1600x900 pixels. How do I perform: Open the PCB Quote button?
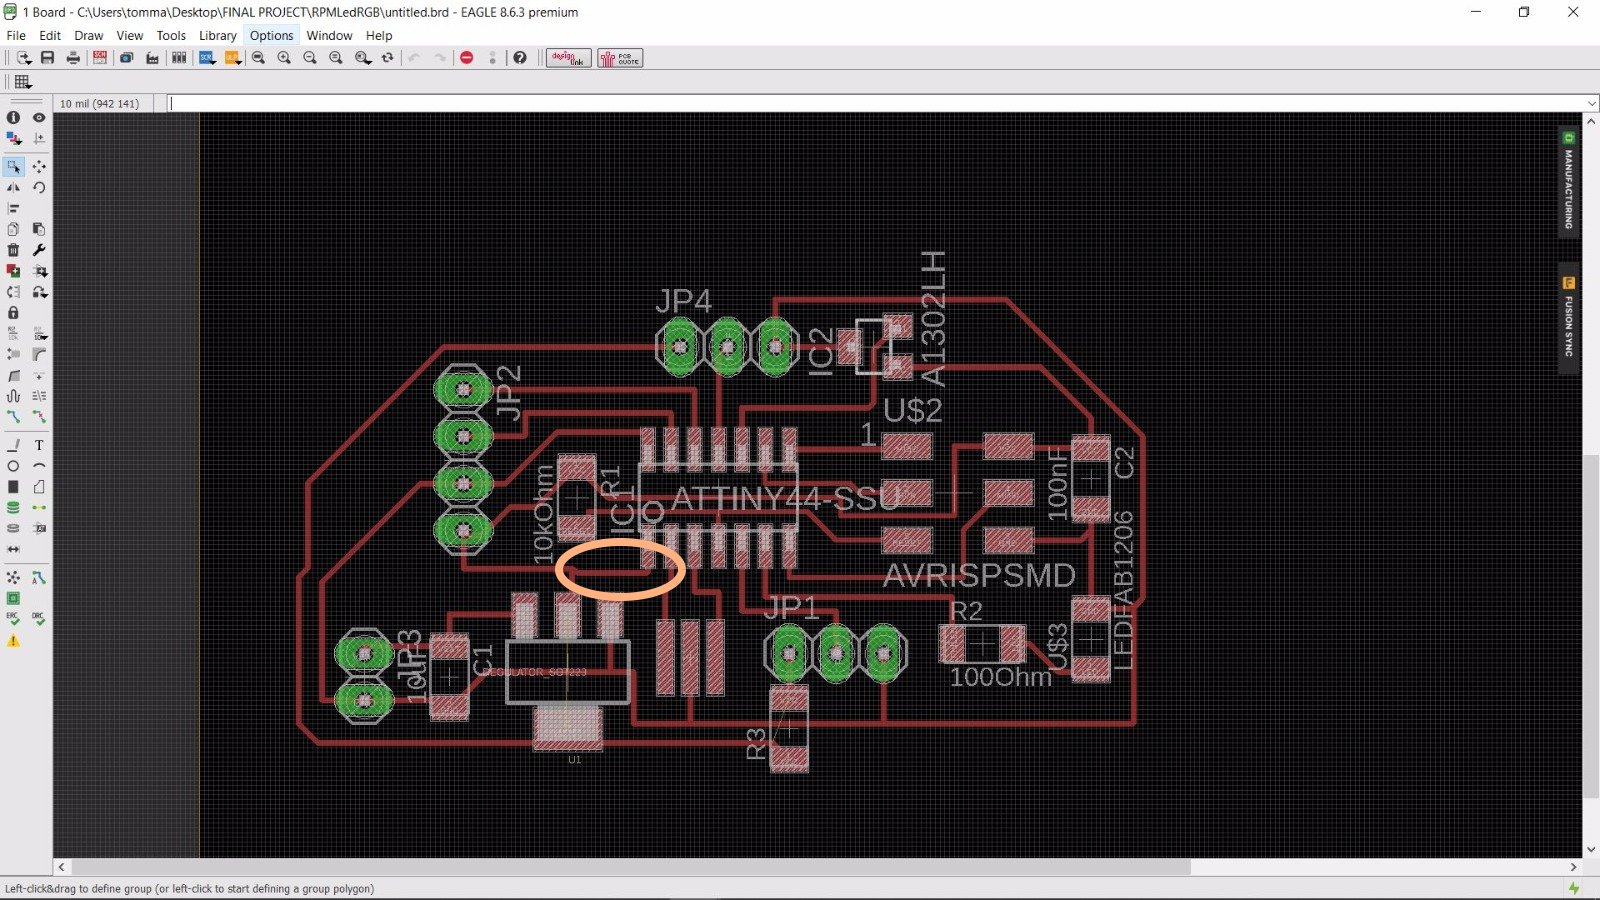click(x=620, y=58)
